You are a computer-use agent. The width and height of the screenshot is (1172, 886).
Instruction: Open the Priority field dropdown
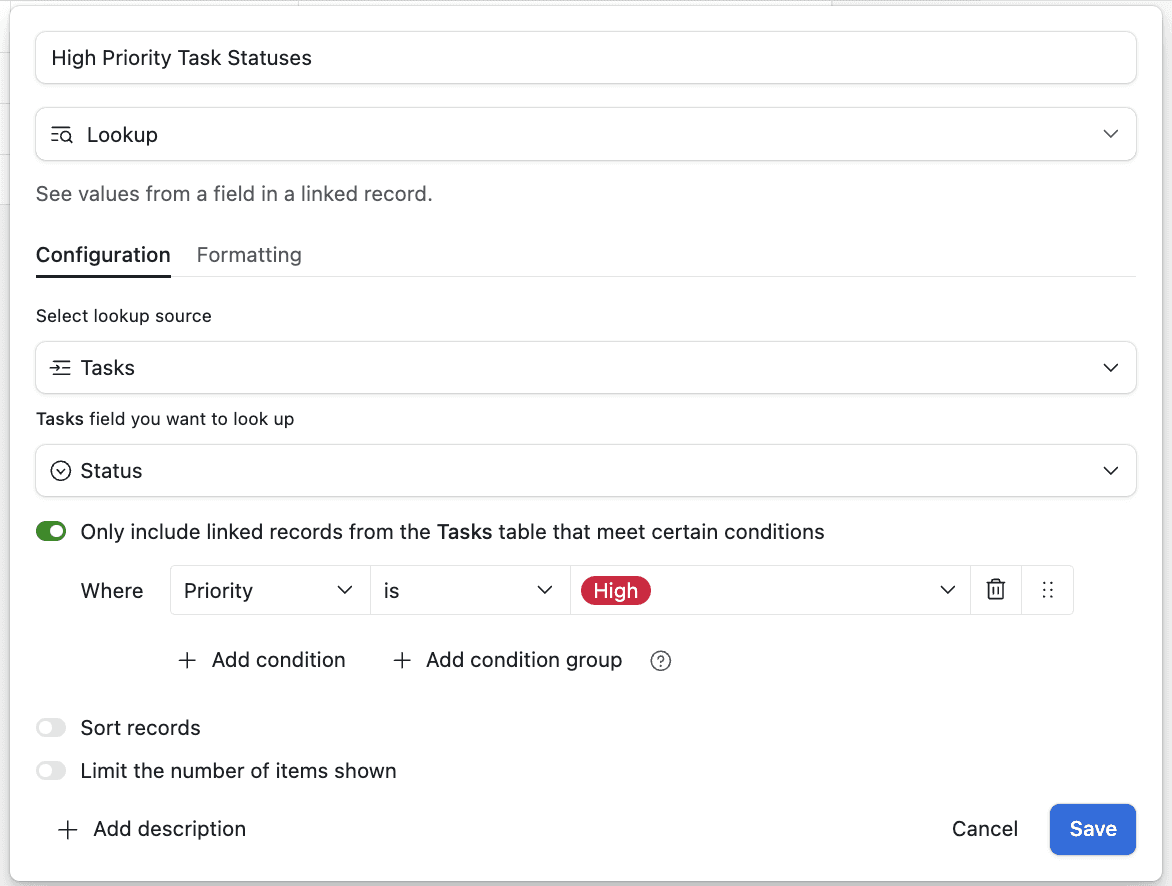(270, 590)
